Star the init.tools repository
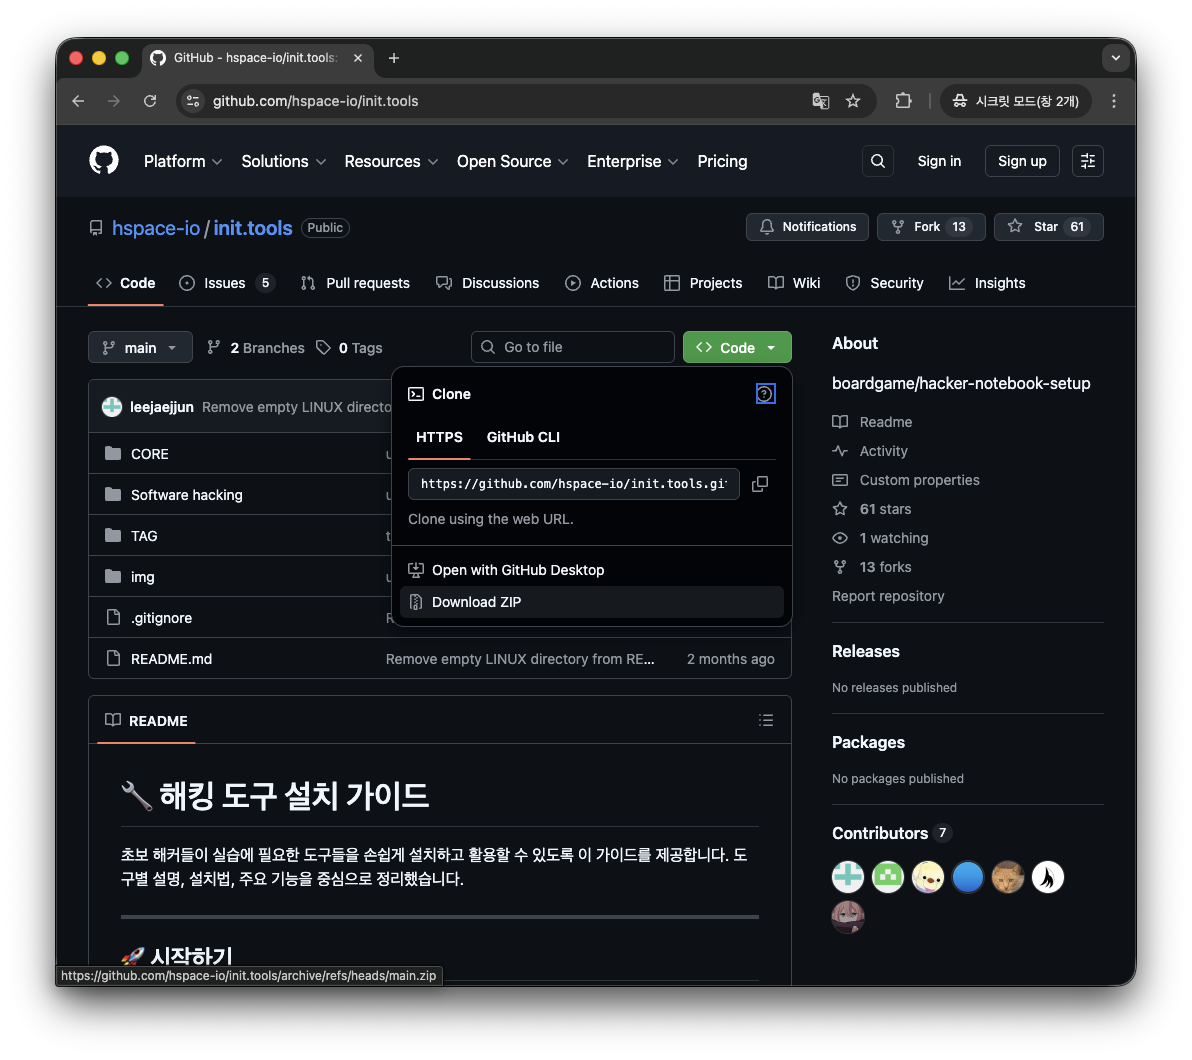 coord(1035,227)
